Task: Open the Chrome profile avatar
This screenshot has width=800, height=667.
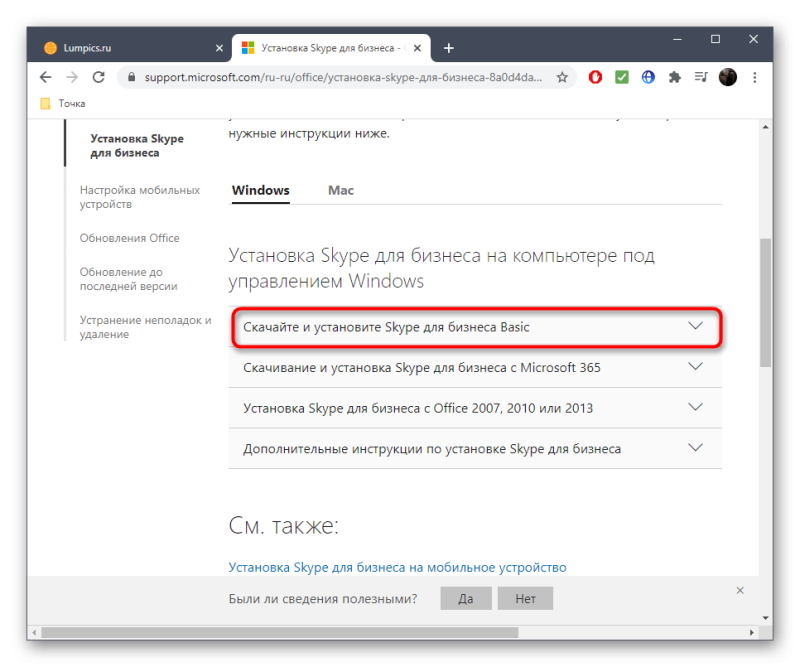Action: click(728, 77)
